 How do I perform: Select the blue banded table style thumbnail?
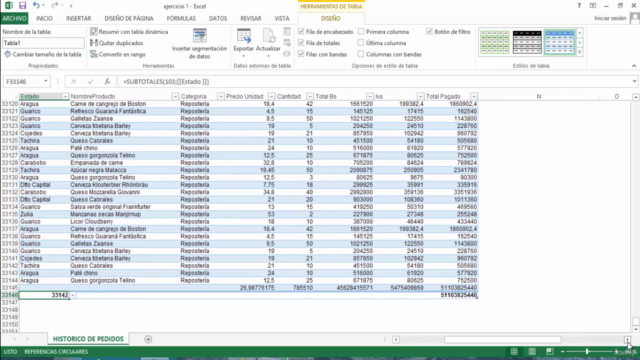(559, 42)
